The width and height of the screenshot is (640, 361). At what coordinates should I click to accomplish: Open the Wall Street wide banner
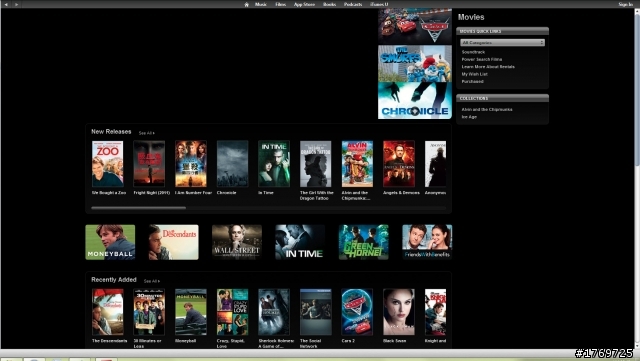click(x=237, y=242)
